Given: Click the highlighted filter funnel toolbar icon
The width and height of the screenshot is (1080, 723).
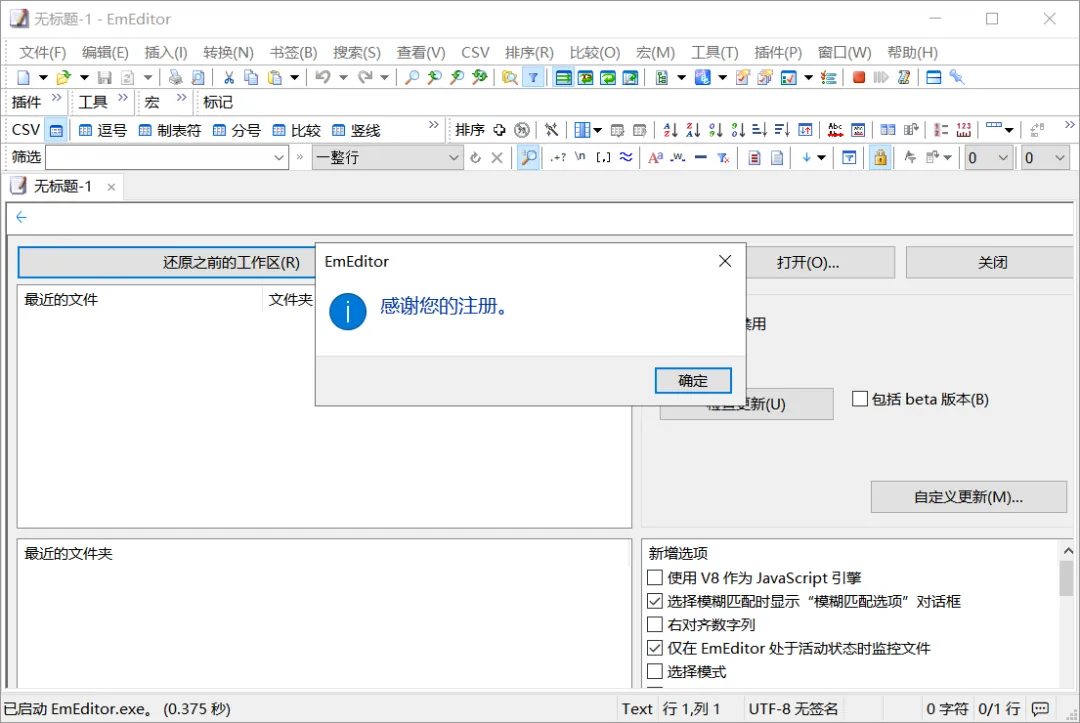Looking at the screenshot, I should [533, 77].
